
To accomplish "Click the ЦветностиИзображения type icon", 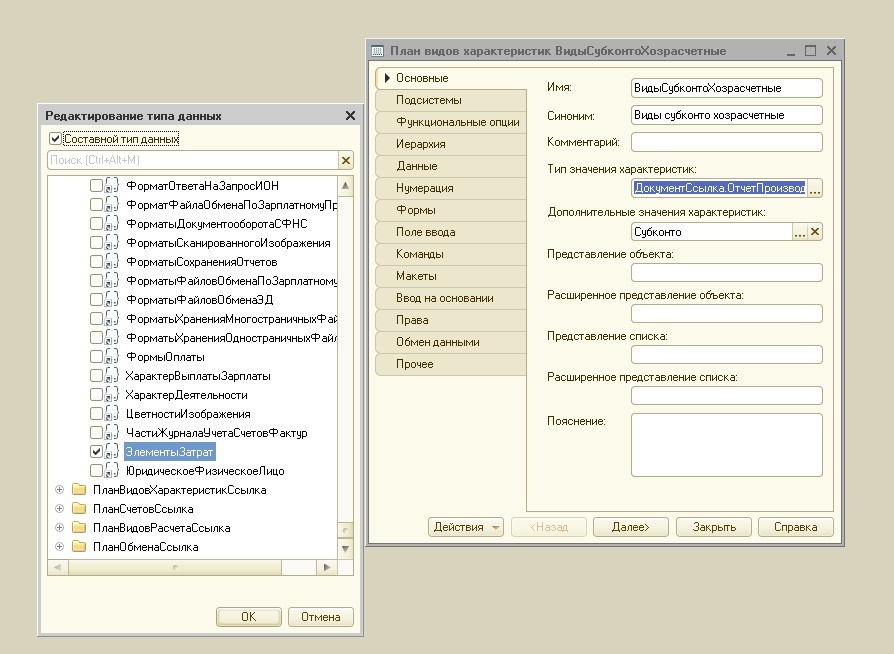I will click(112, 414).
